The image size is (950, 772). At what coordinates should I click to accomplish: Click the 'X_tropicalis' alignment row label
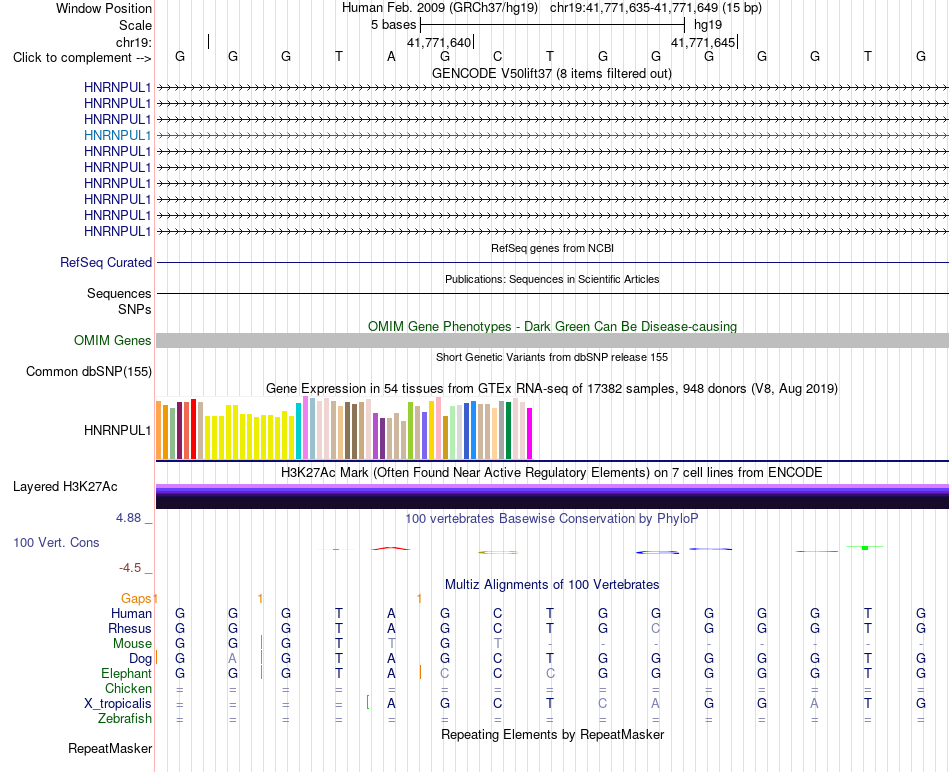click(x=118, y=704)
